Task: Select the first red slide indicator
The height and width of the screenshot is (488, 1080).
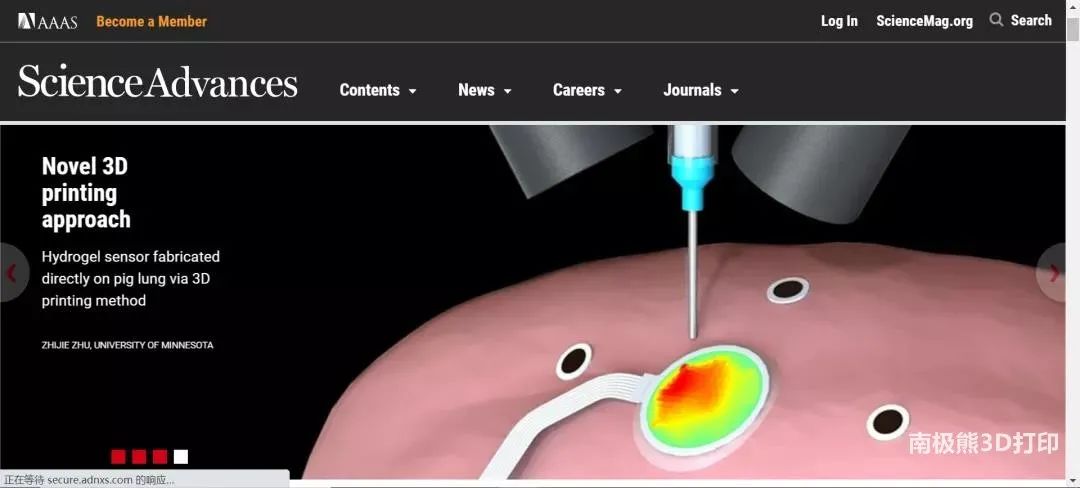Action: [x=118, y=457]
